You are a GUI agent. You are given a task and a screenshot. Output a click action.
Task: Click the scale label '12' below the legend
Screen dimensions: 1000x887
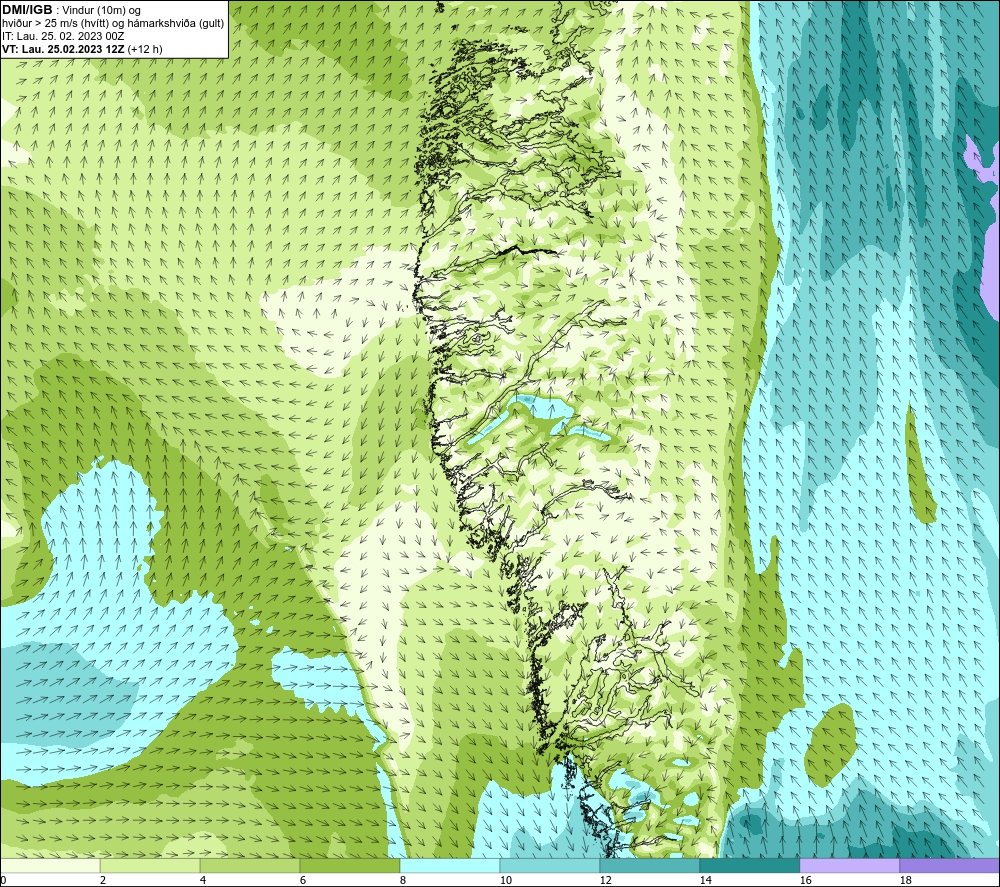point(605,880)
